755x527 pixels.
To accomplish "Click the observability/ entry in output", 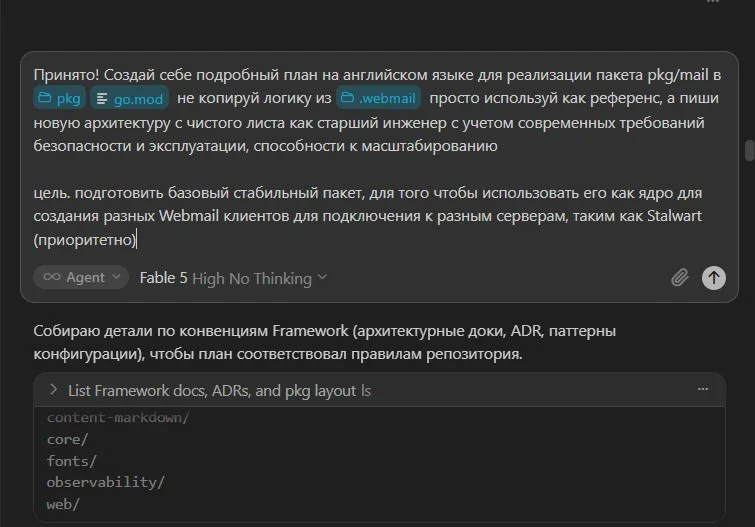I will (x=106, y=482).
